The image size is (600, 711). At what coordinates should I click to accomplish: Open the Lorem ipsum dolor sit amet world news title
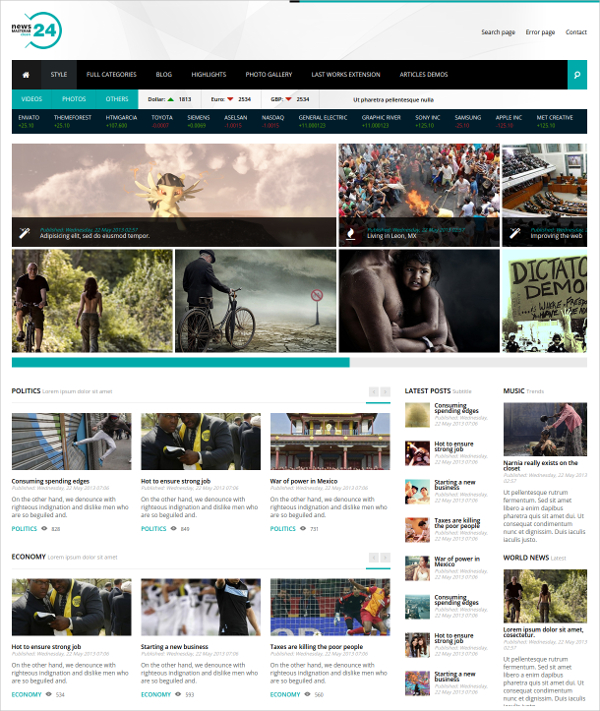(543, 632)
